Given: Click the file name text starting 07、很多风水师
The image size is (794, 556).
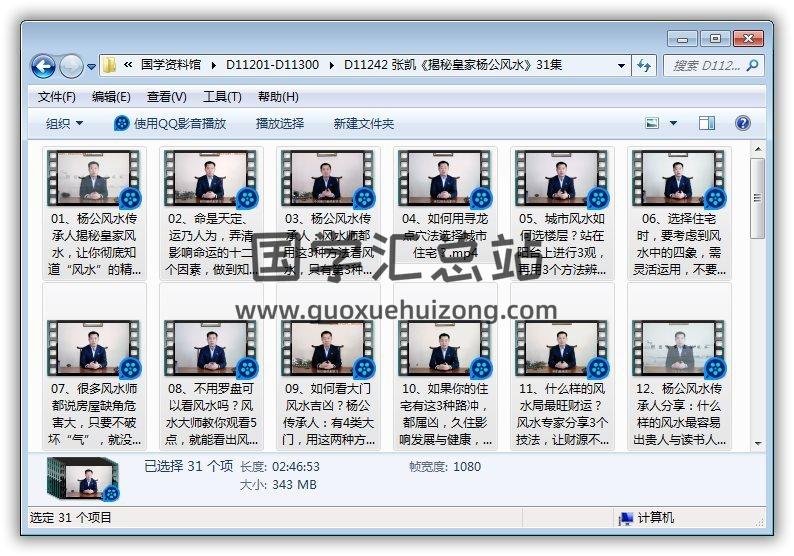Looking at the screenshot, I should [x=94, y=414].
